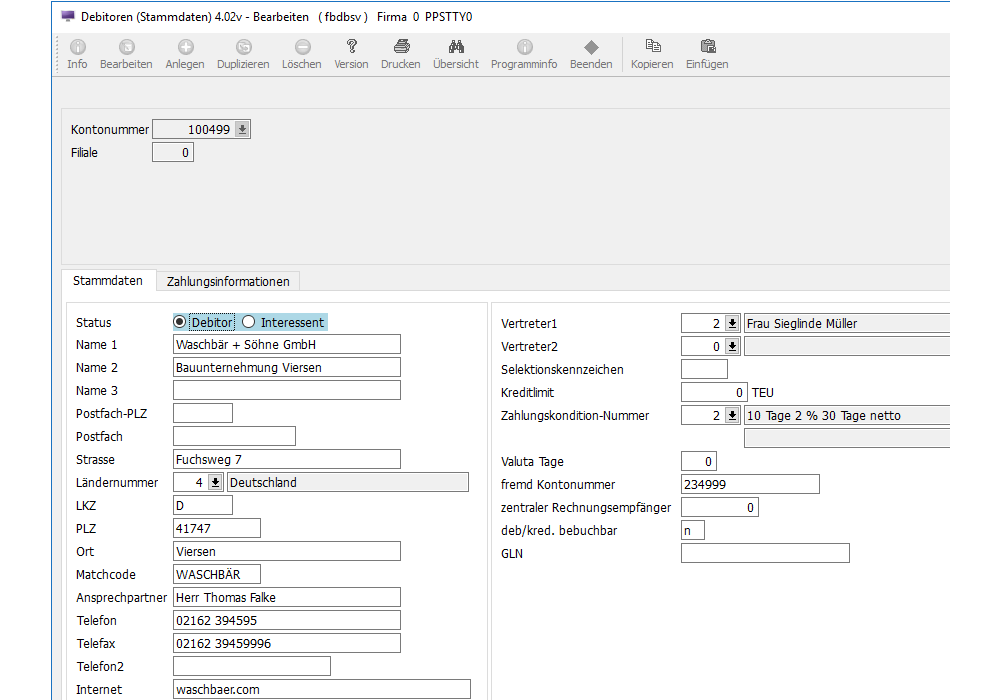Click the Löschen toolbar icon
This screenshot has width=1000, height=700.
click(302, 48)
